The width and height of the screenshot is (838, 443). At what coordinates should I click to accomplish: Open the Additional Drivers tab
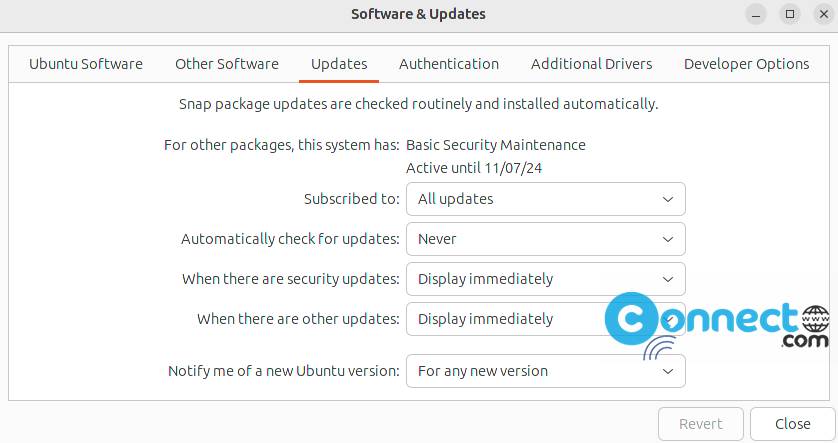[x=591, y=64]
